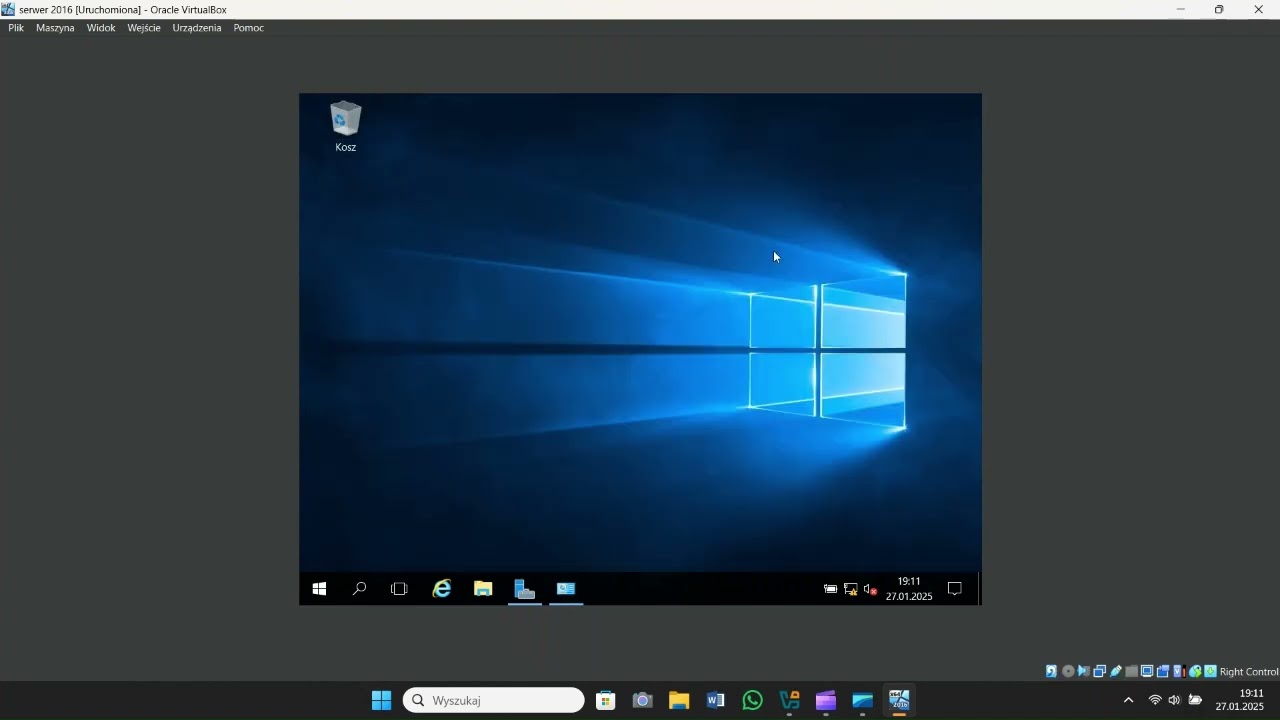Click the host volume tray icon
Screen dimensions: 1280x720
point(1174,700)
